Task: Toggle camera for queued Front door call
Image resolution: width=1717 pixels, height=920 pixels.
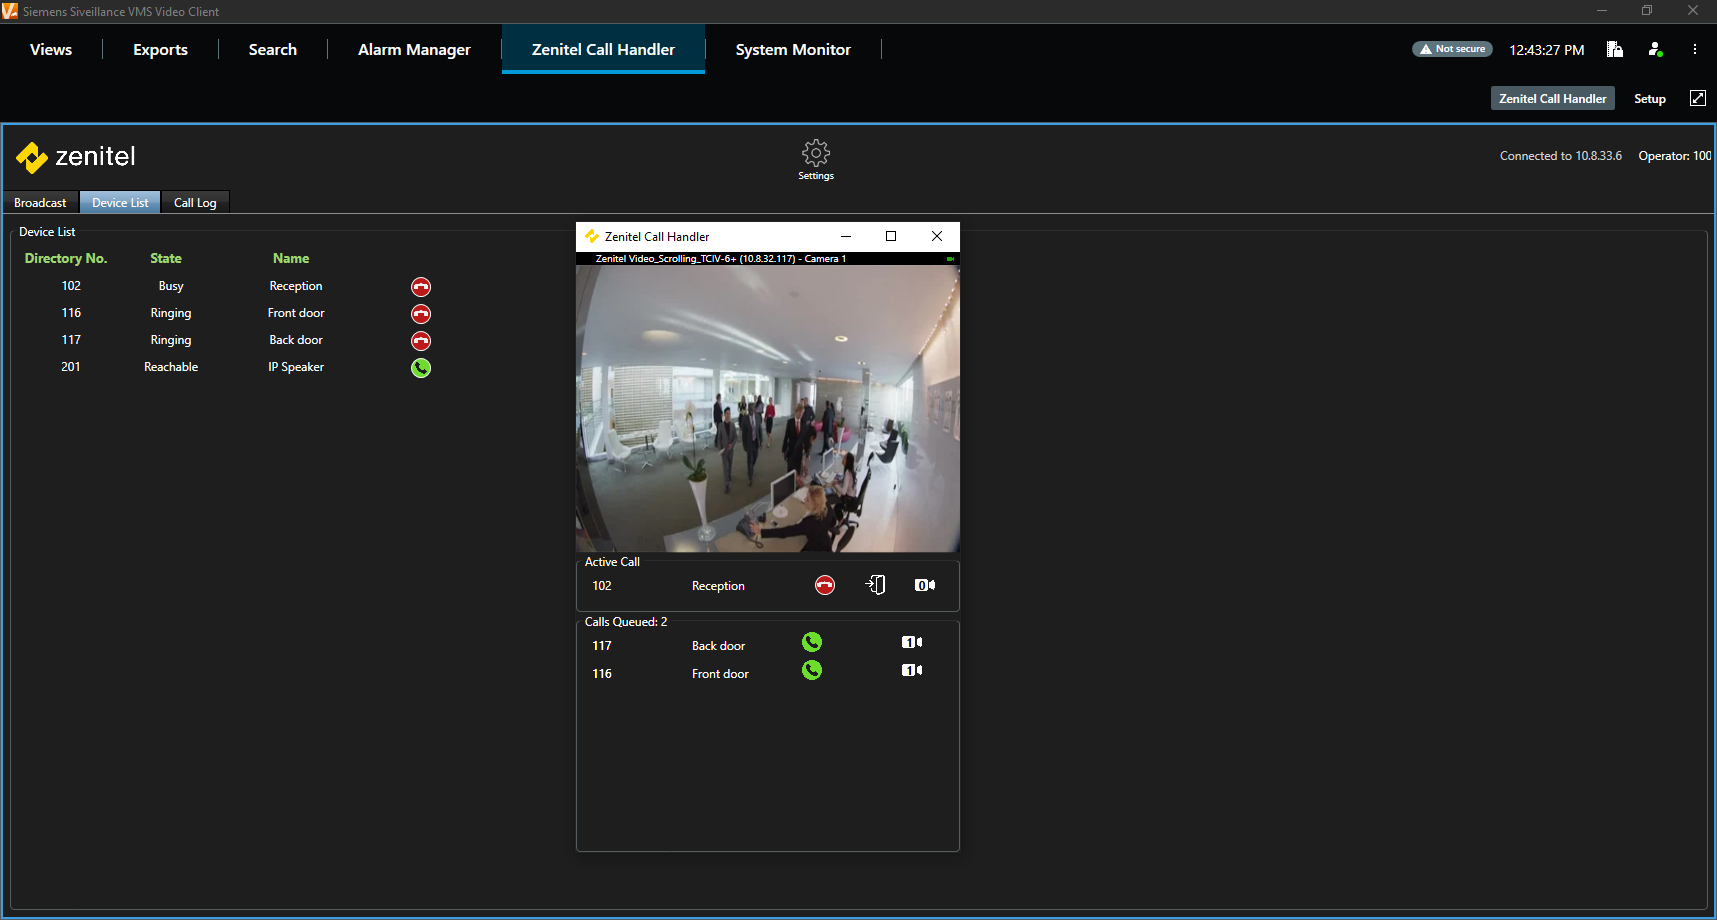Action: coord(912,670)
